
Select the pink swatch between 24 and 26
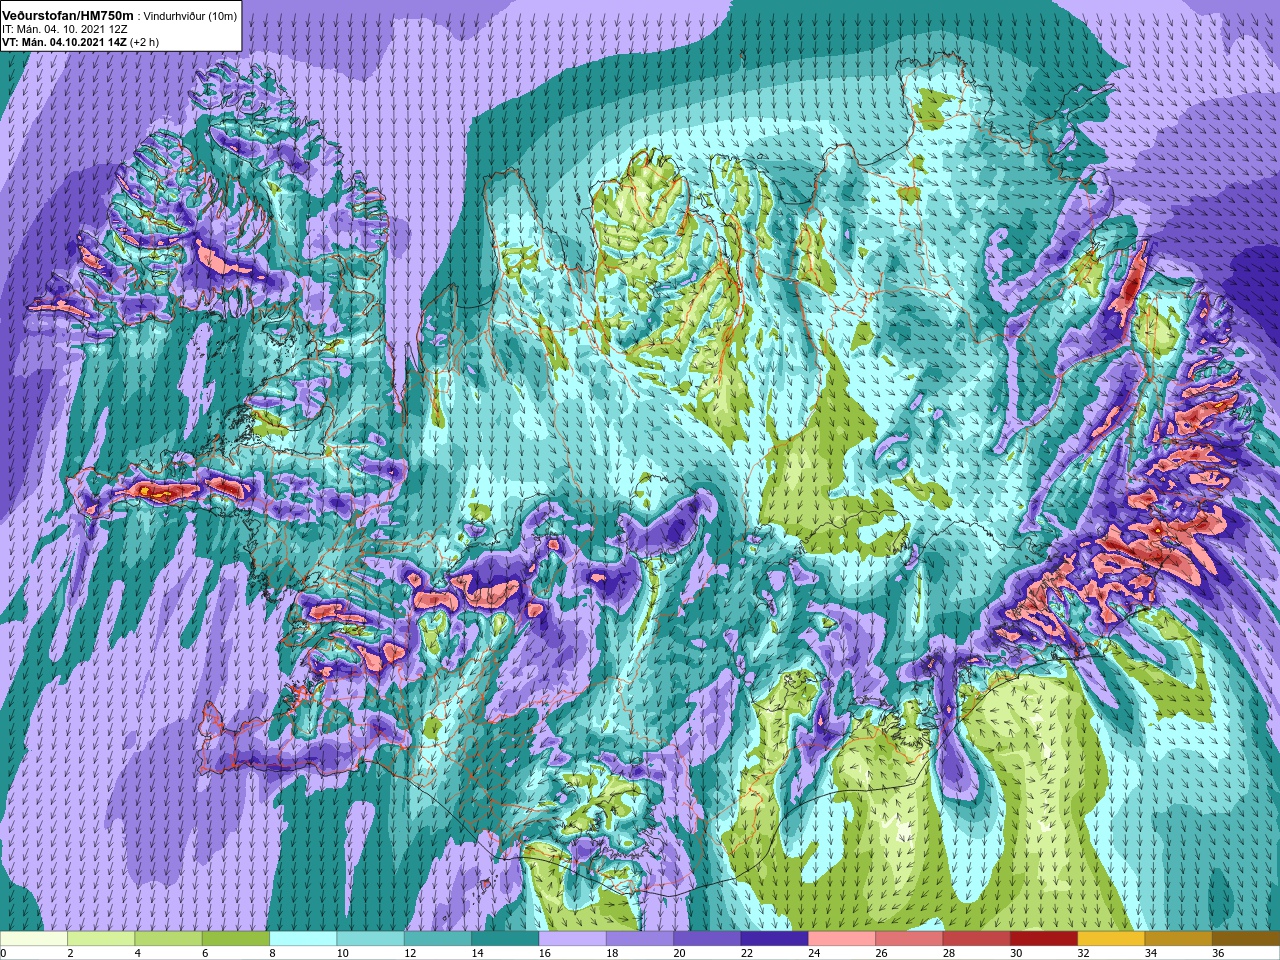pyautogui.click(x=842, y=939)
